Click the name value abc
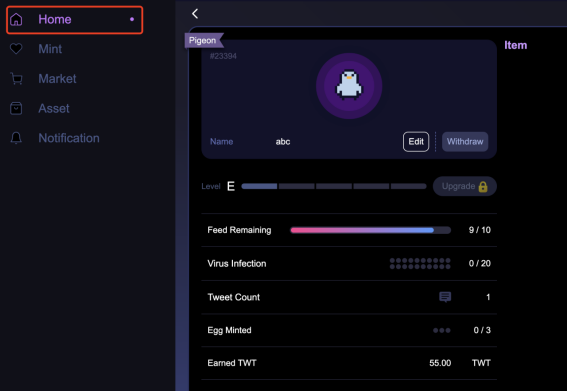The height and width of the screenshot is (391, 567). click(283, 141)
